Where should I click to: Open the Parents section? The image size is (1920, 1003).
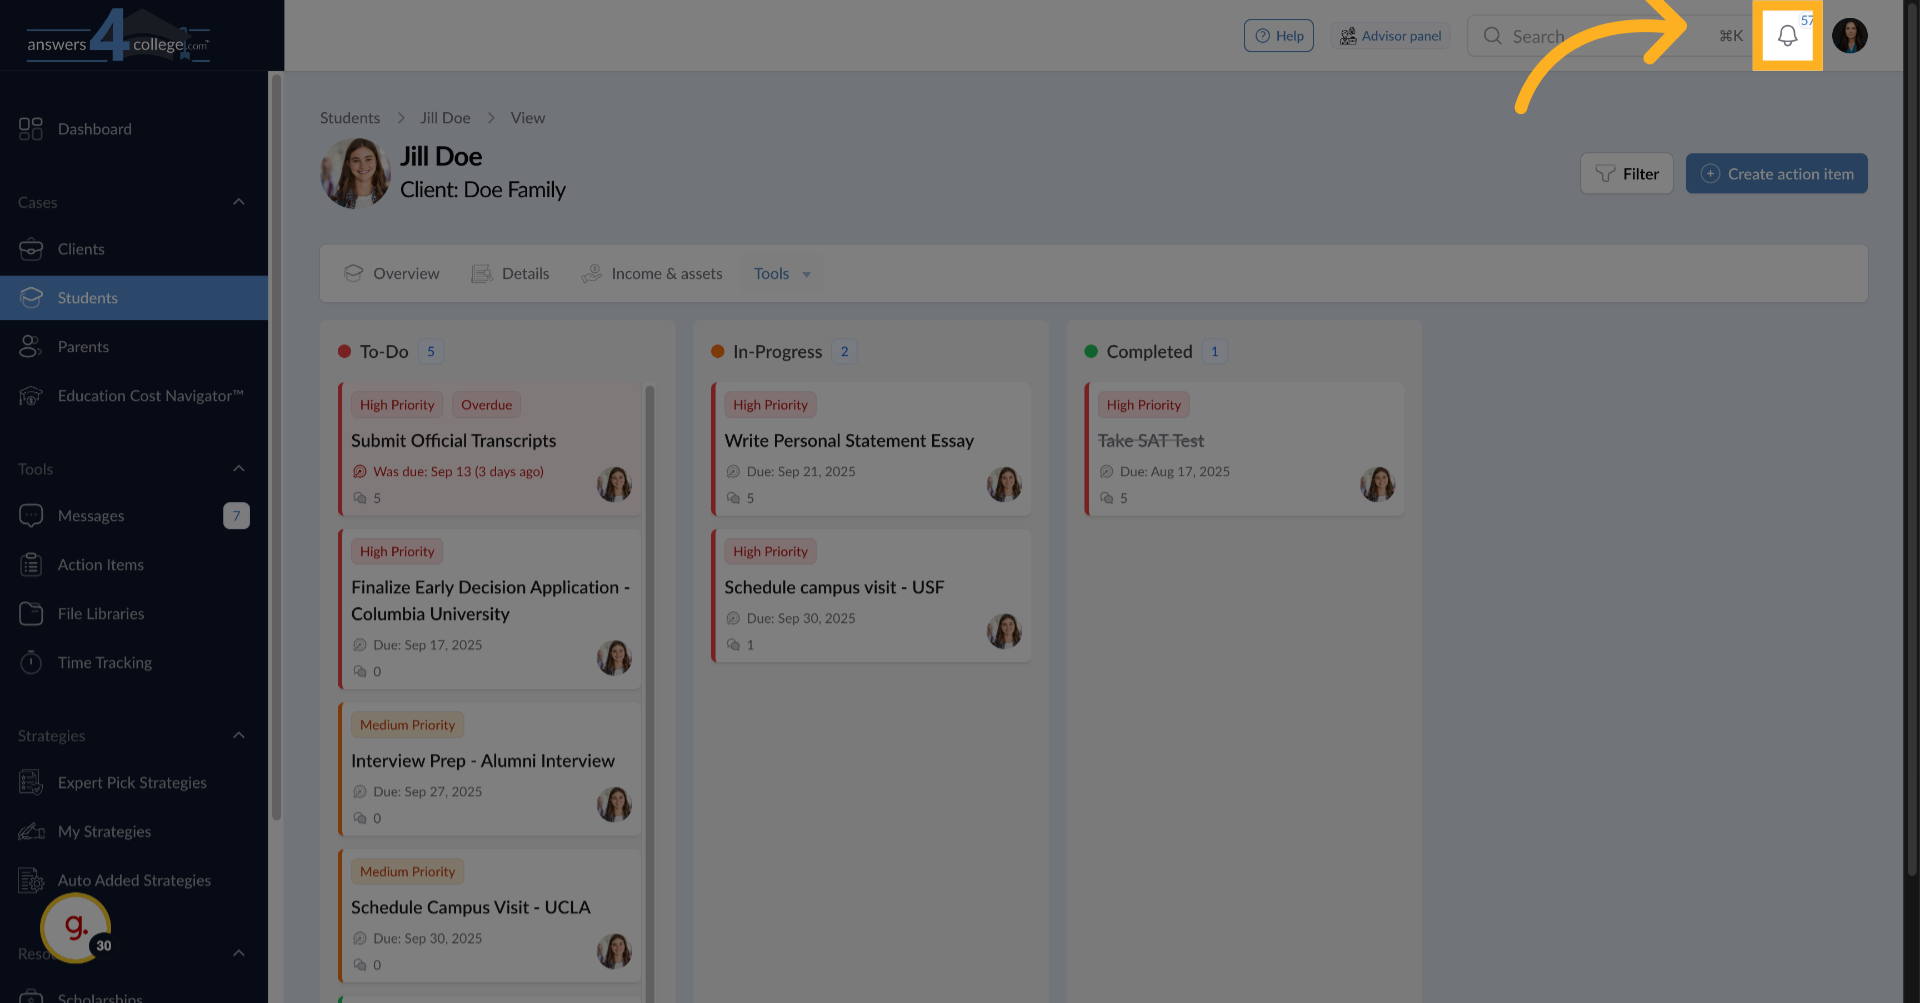pos(83,346)
